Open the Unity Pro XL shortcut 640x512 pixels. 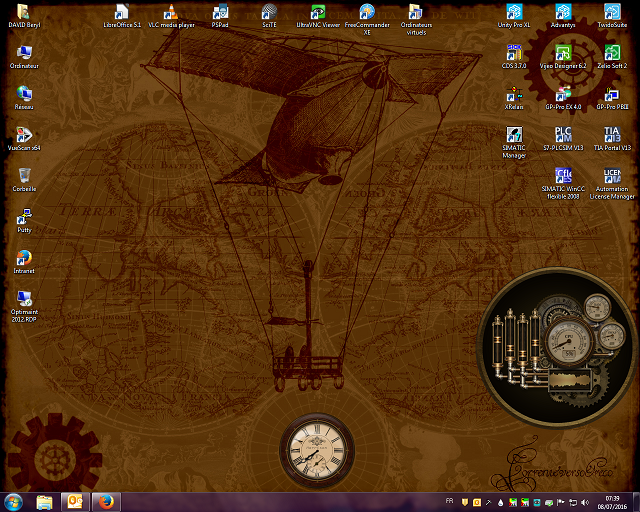[x=514, y=13]
